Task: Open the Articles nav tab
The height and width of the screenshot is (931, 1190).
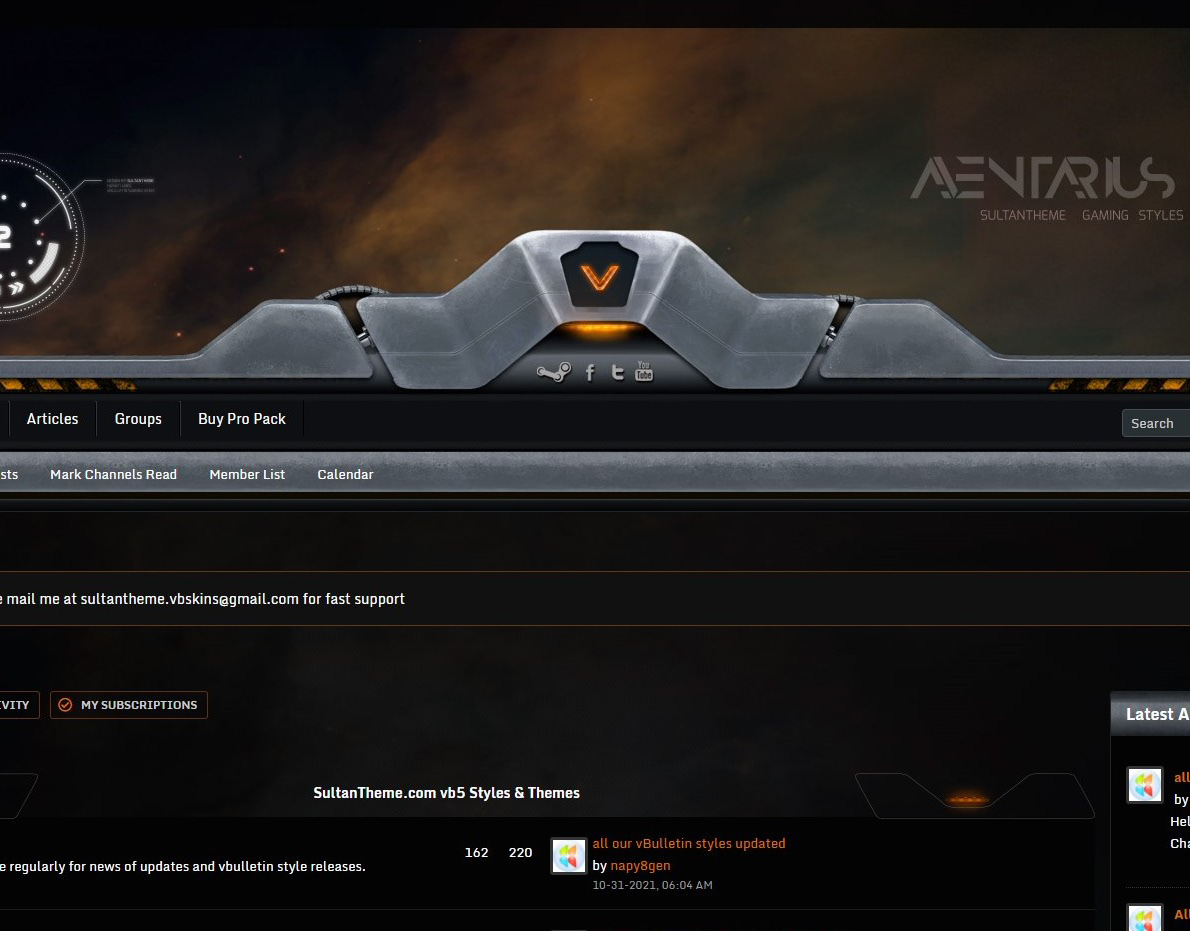Action: coord(52,419)
